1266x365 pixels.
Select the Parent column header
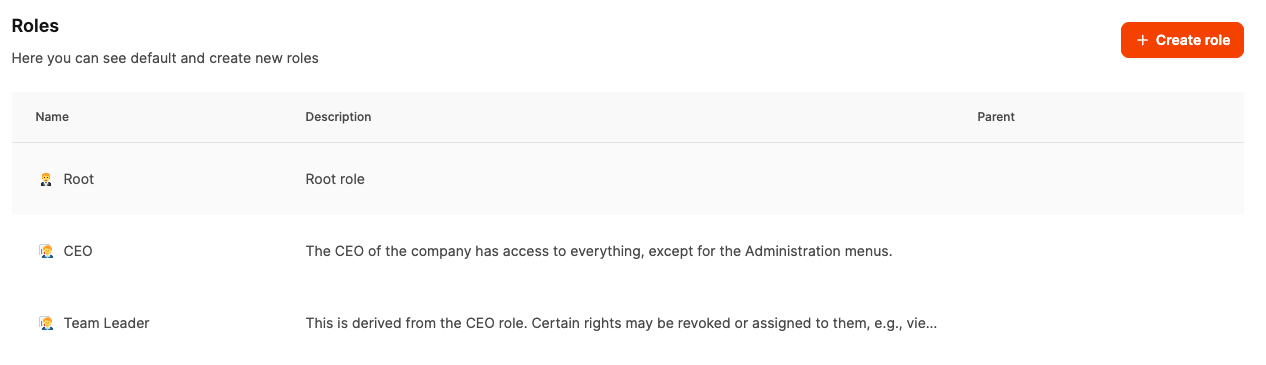tap(996, 117)
